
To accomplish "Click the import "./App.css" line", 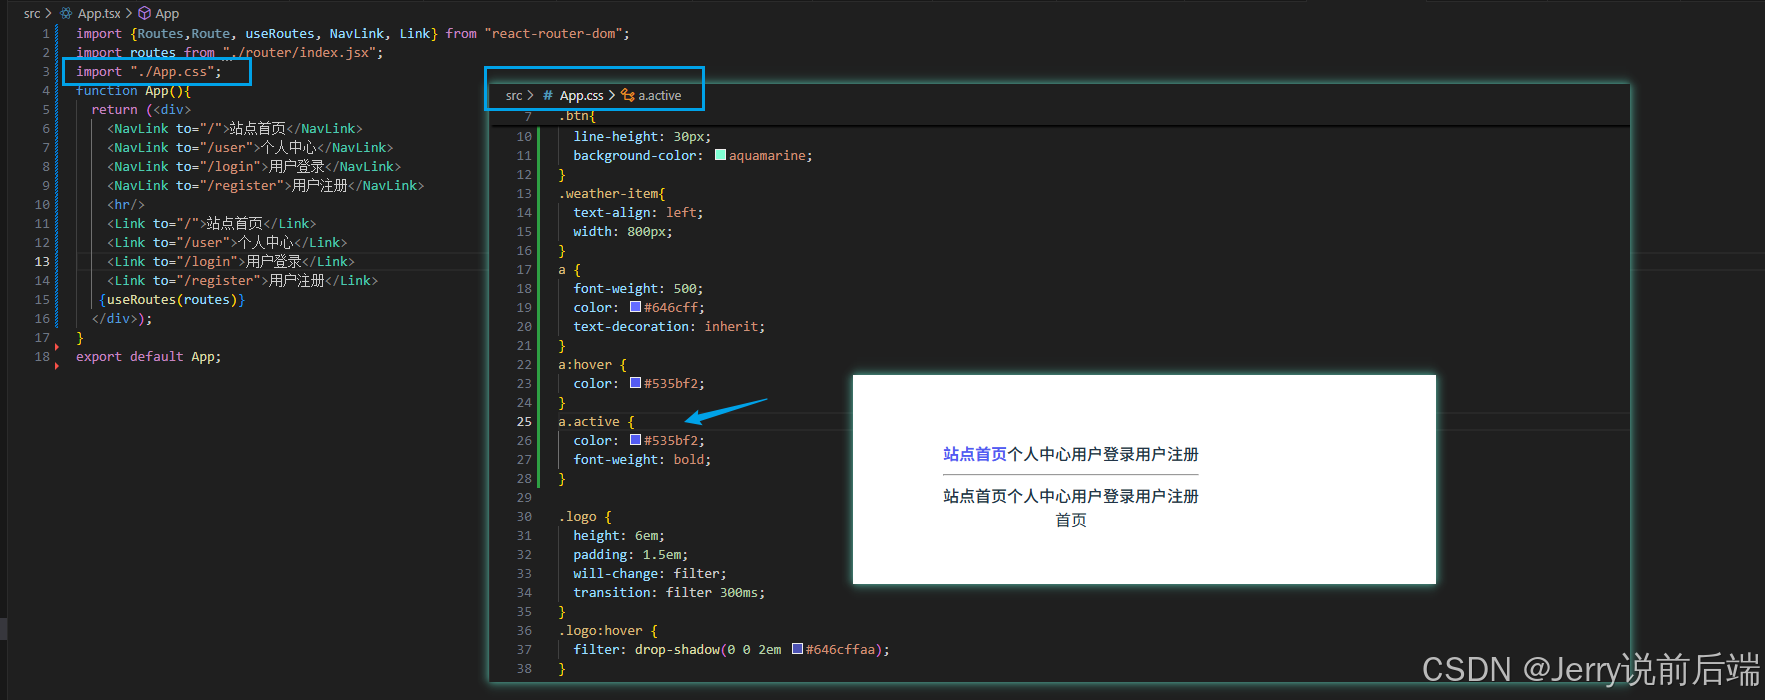I will tap(149, 72).
